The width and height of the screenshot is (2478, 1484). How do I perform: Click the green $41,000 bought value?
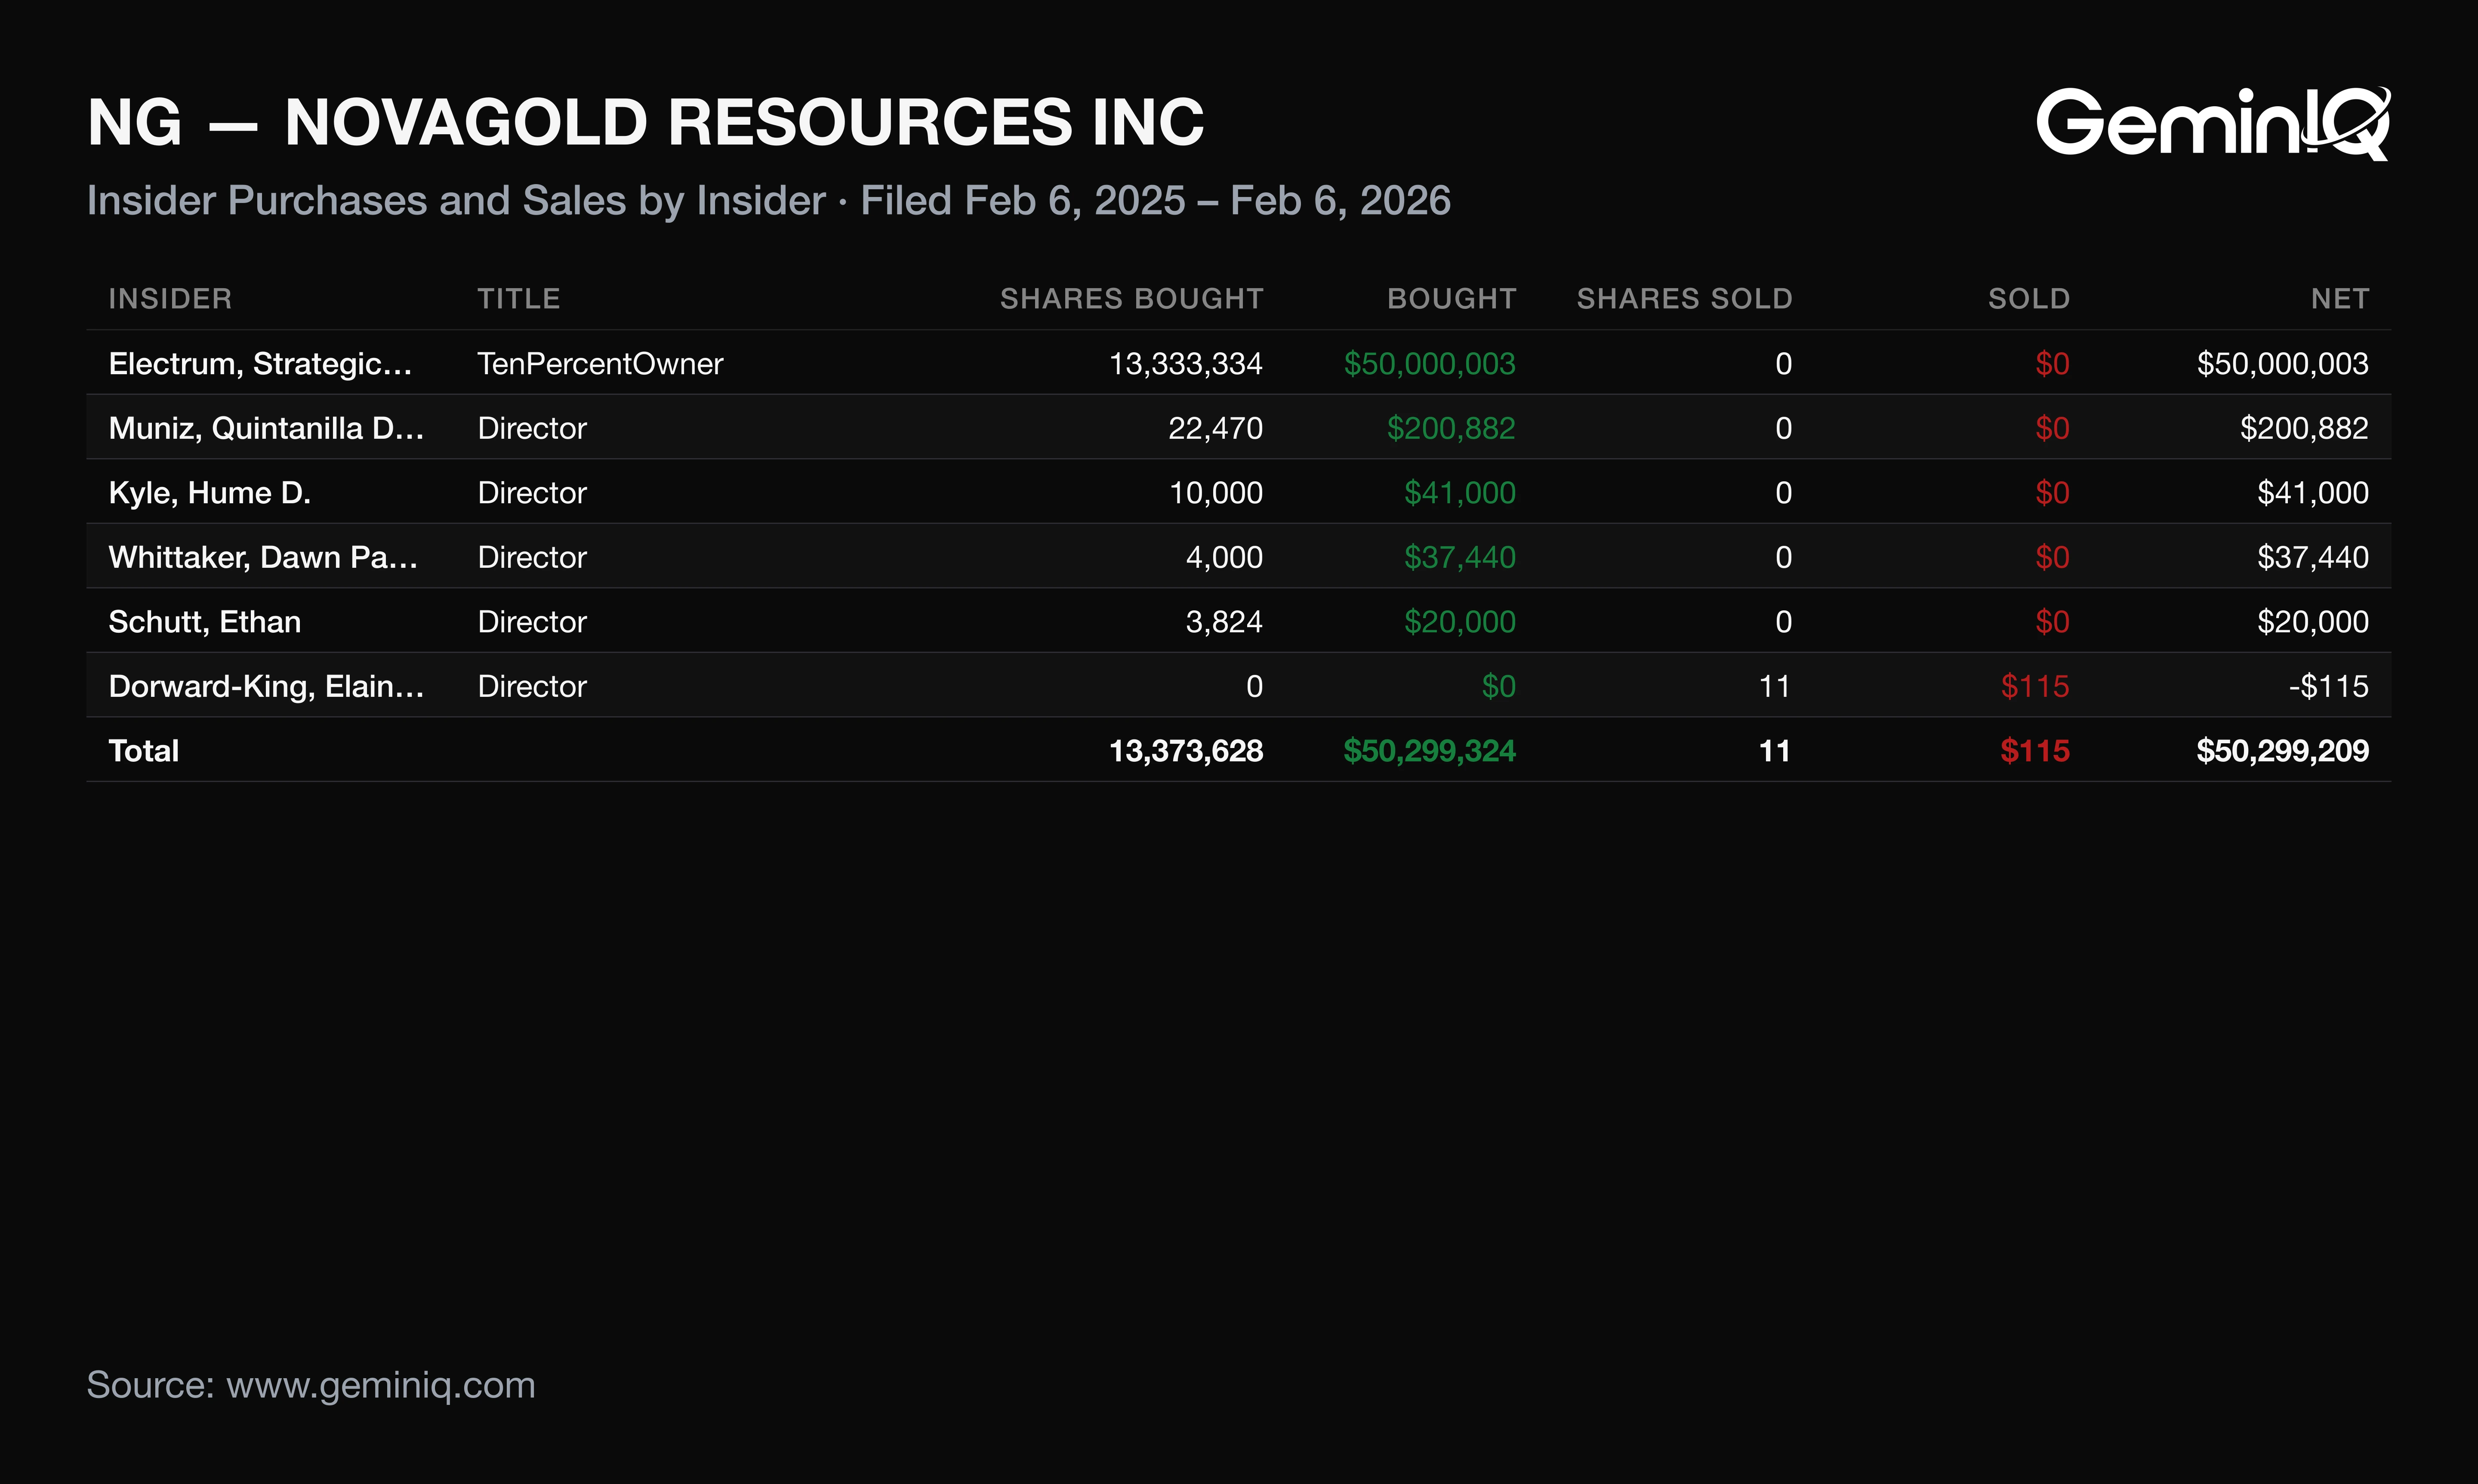[1460, 492]
